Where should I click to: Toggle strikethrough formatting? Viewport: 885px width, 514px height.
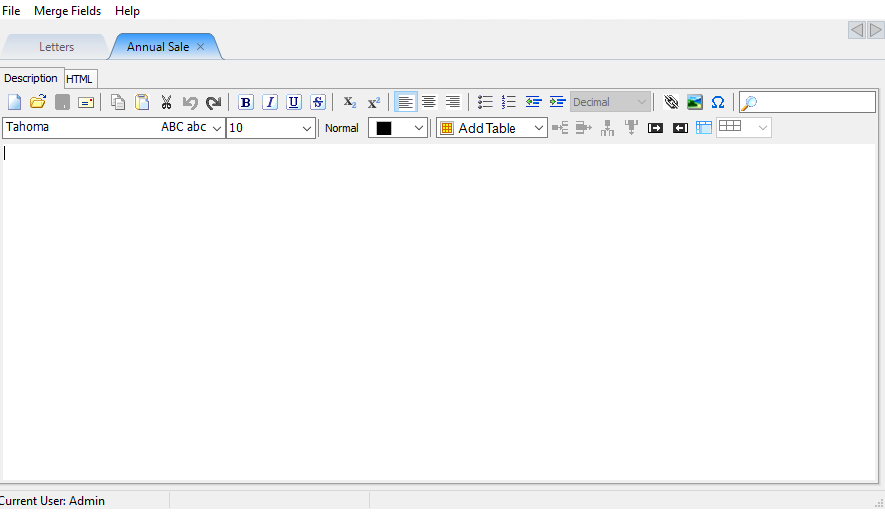tap(318, 102)
